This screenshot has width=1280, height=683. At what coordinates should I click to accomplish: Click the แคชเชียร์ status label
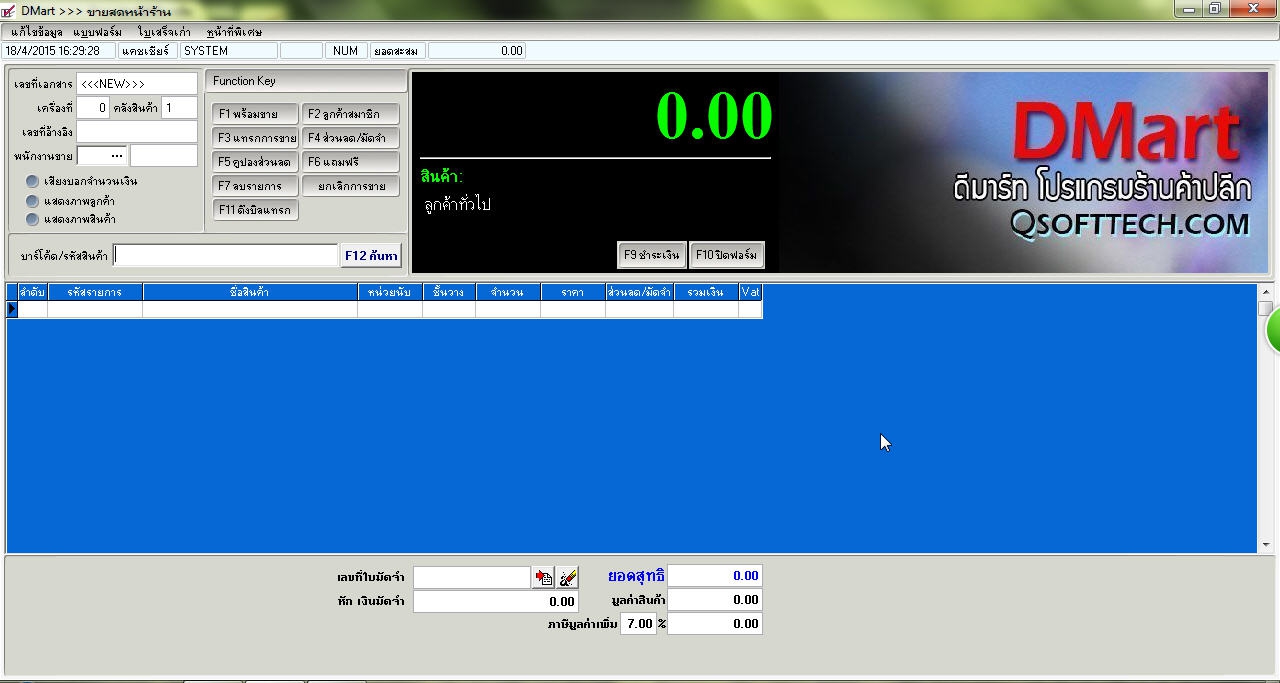pyautogui.click(x=147, y=50)
